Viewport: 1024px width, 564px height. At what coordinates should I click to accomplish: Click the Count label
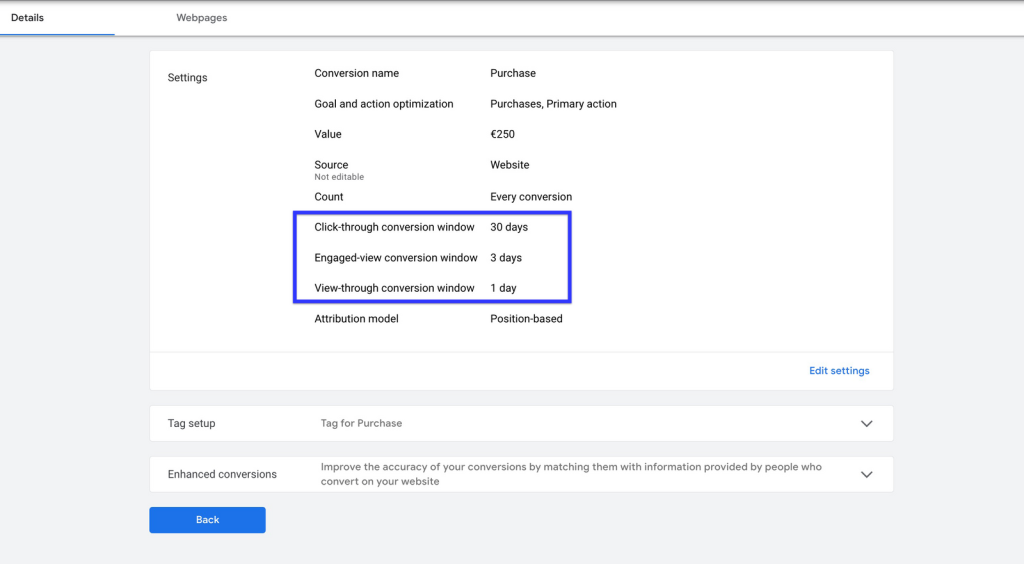click(328, 196)
